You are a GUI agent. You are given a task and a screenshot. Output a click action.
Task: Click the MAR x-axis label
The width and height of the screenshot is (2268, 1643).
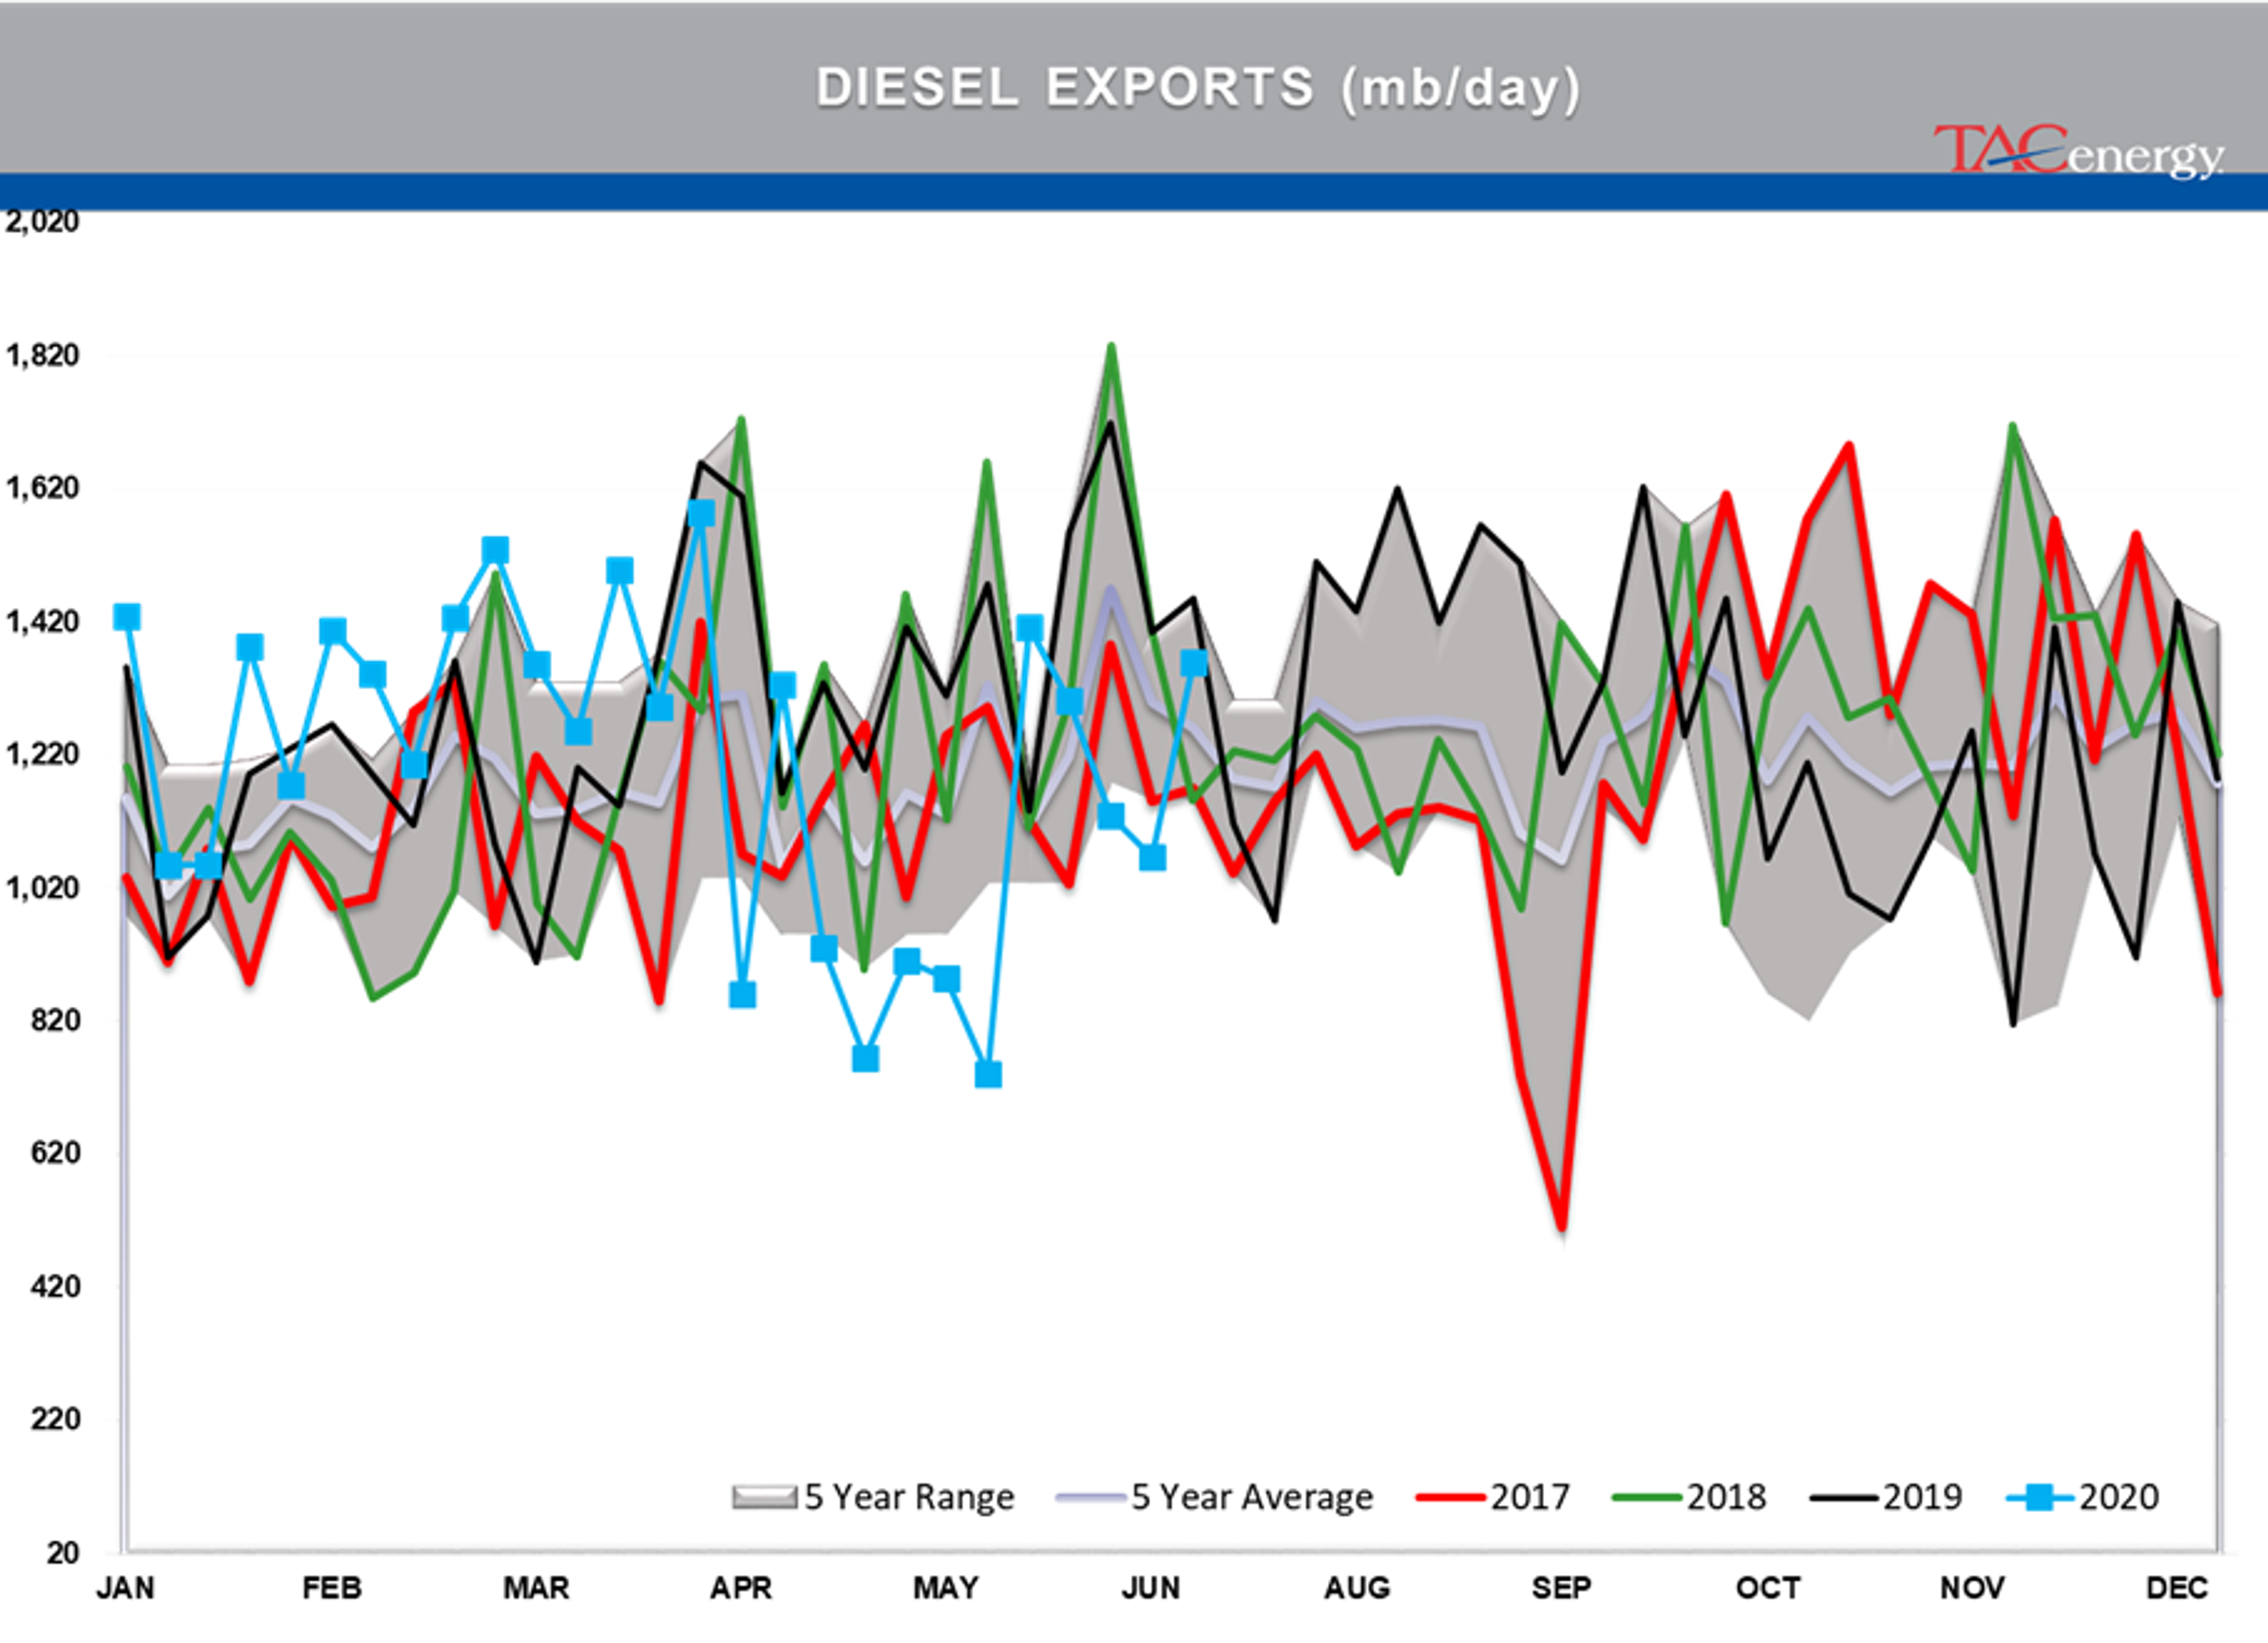tap(536, 1588)
